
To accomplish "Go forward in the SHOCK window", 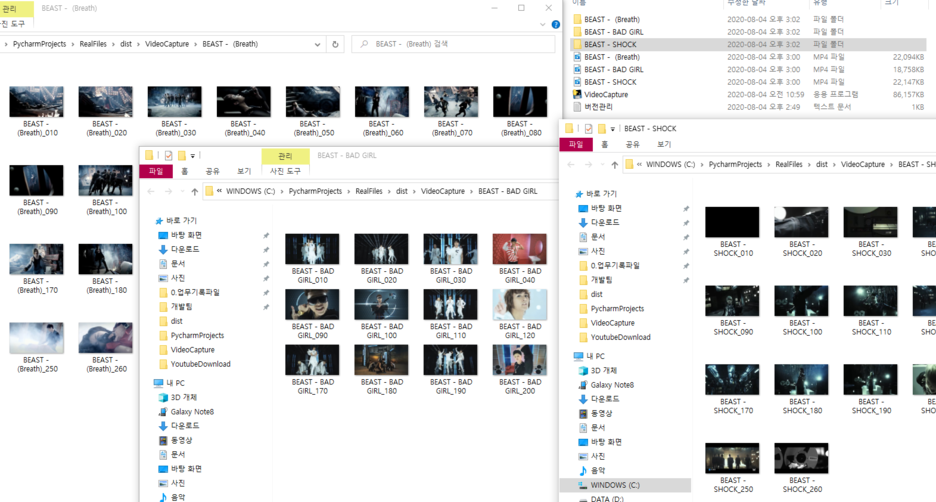I will click(589, 165).
